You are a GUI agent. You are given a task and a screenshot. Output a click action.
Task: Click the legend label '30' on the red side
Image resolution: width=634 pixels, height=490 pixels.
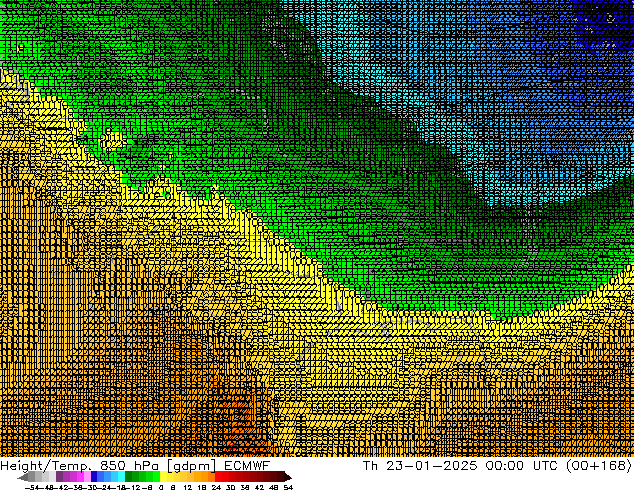230,487
